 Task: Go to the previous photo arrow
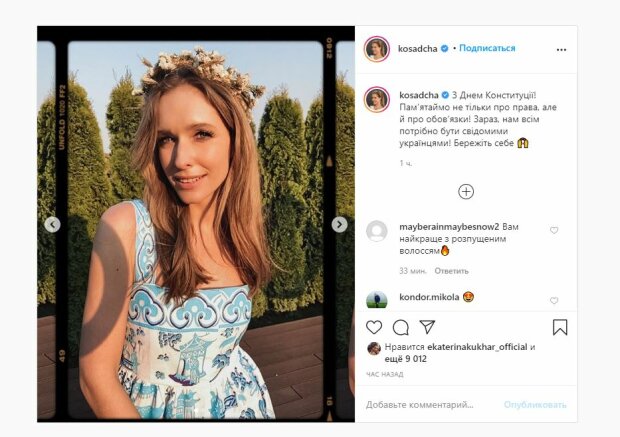(52, 225)
